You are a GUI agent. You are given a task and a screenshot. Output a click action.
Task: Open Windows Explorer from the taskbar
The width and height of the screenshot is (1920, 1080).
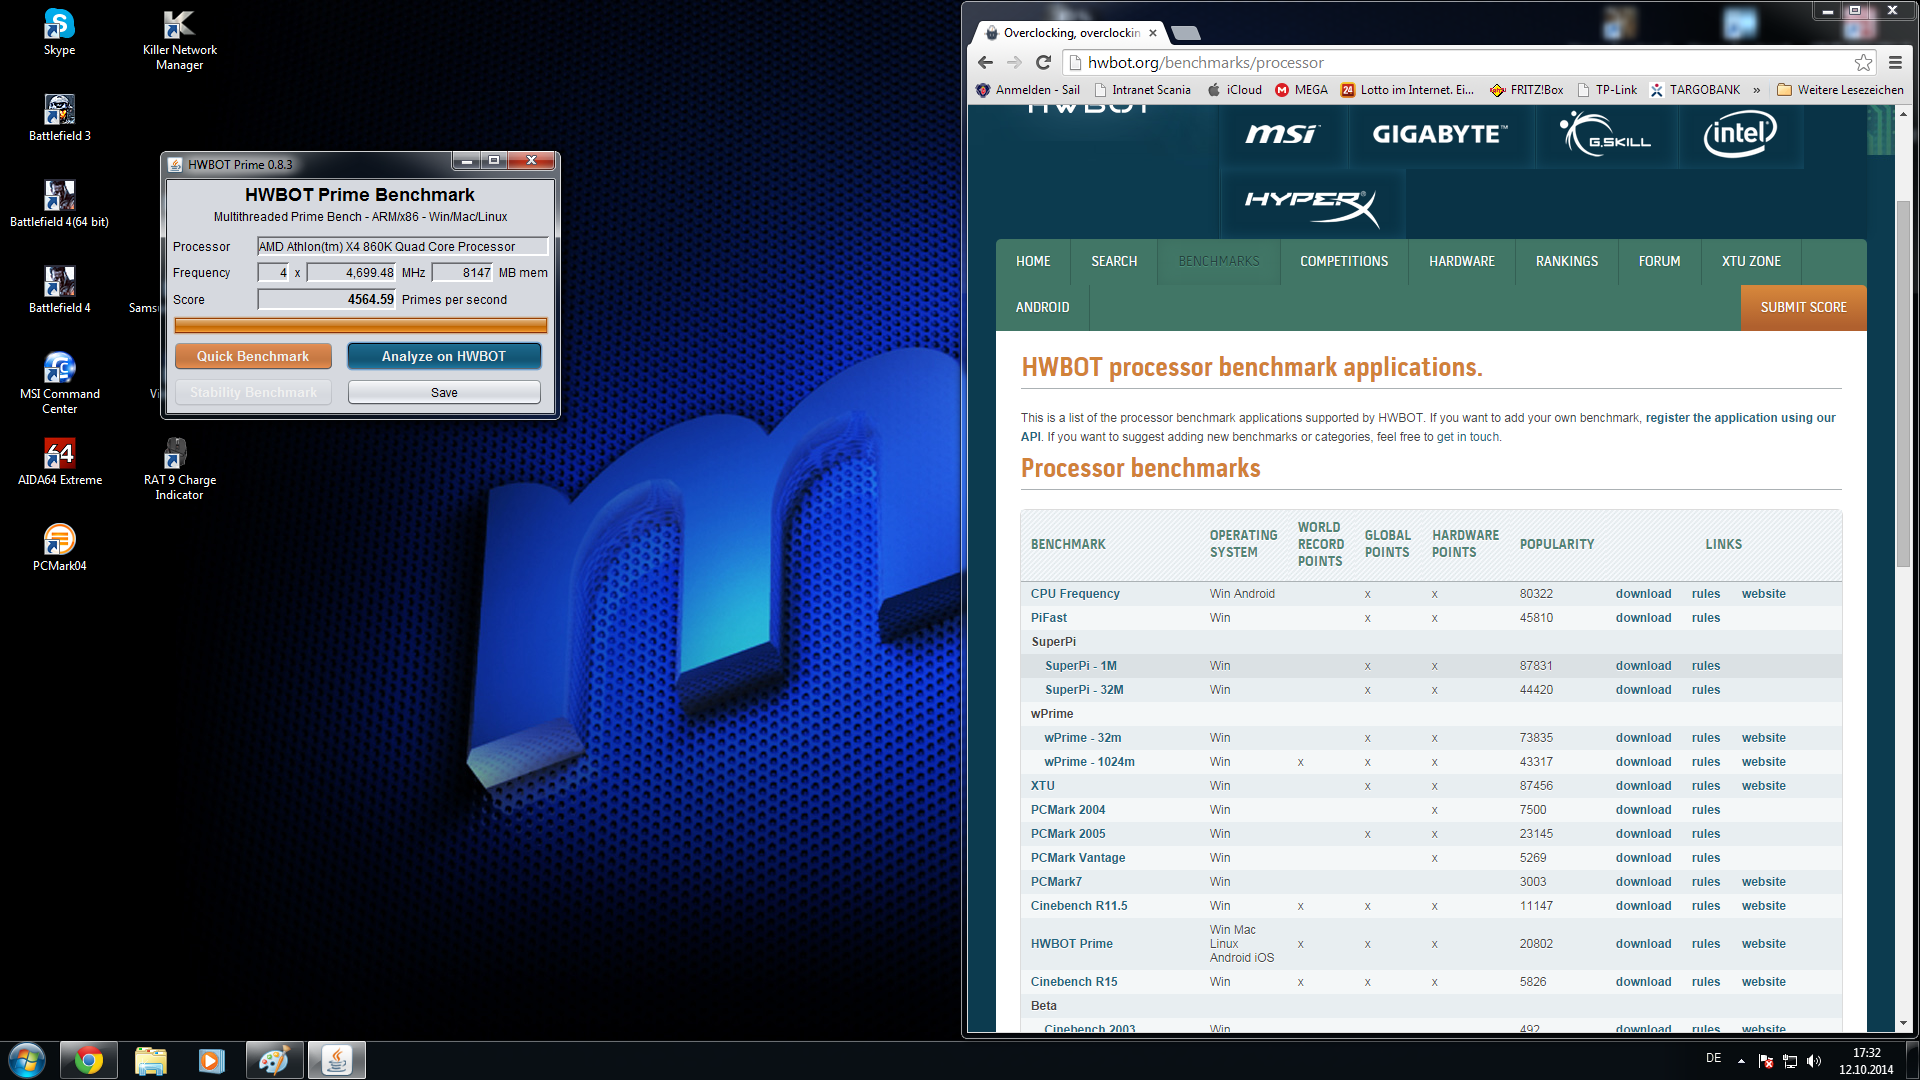tap(151, 1060)
